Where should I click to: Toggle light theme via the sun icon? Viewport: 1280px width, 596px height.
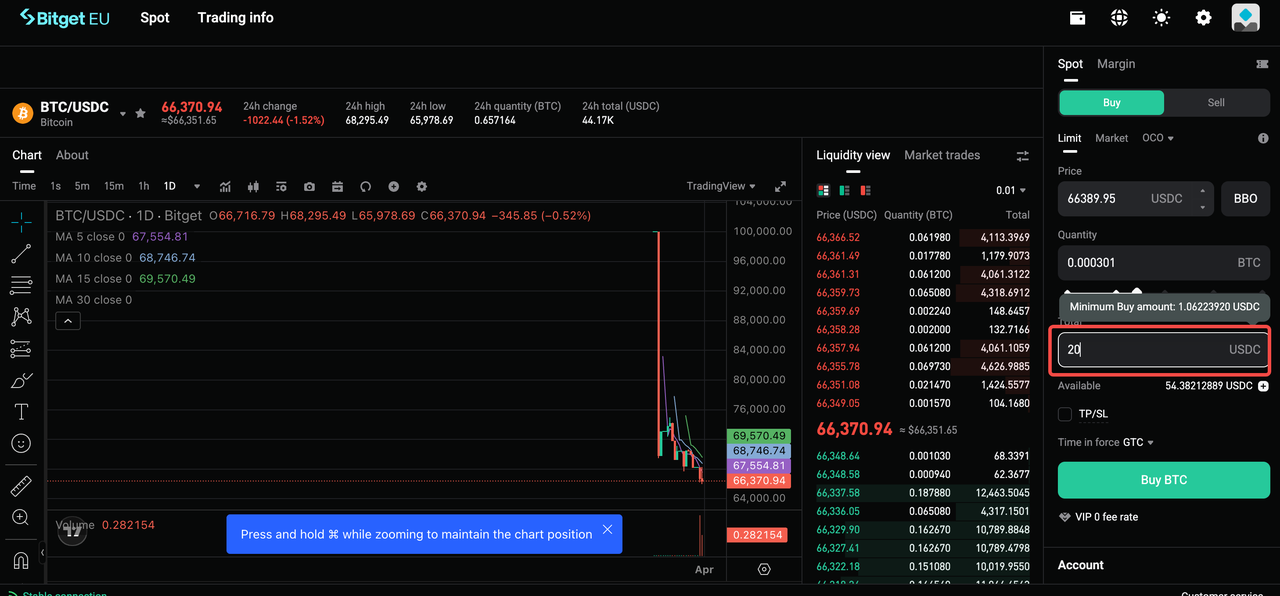1161,18
